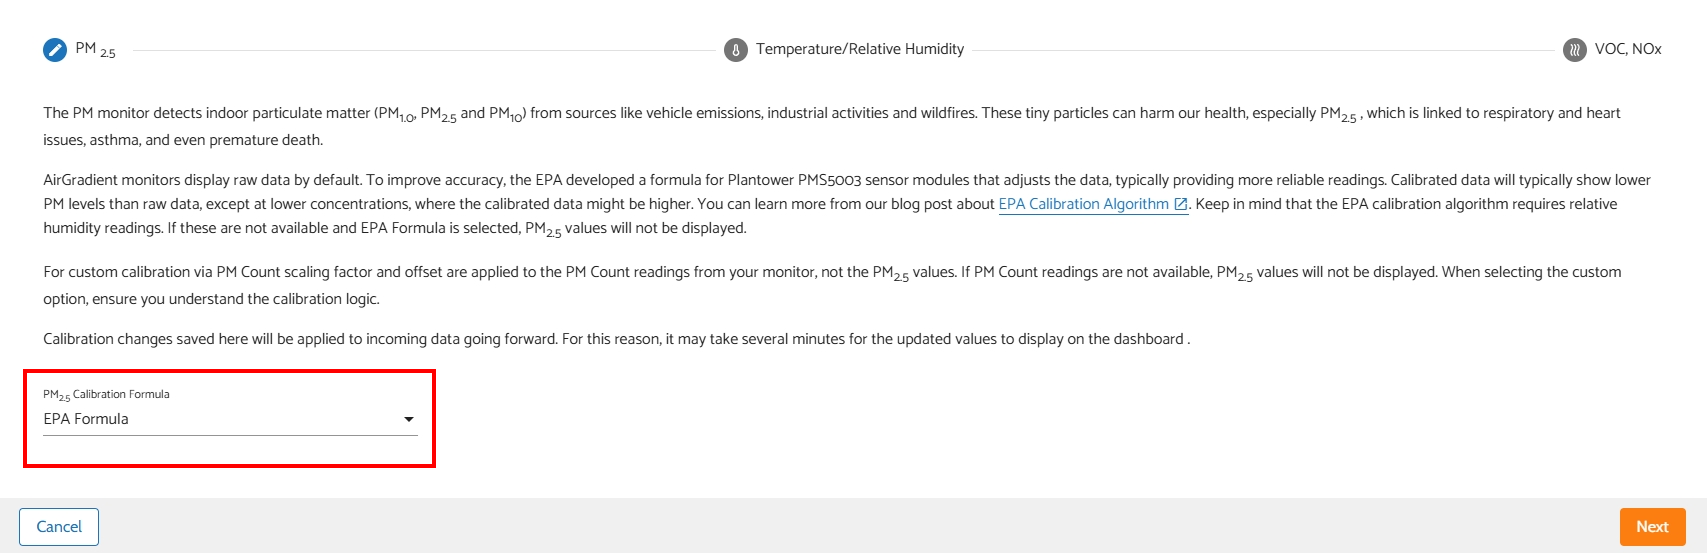The width and height of the screenshot is (1707, 553).
Task: Click the thermometer icon in the stepper
Action: (736, 50)
